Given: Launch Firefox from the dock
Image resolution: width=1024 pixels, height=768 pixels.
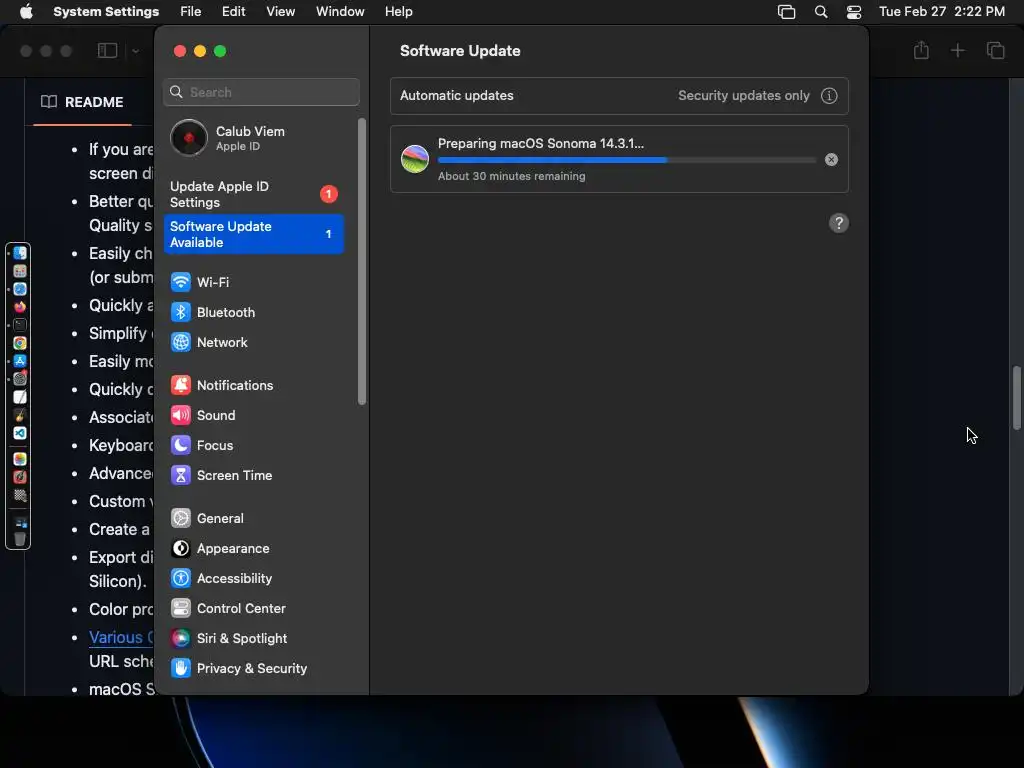Looking at the screenshot, I should (20, 307).
